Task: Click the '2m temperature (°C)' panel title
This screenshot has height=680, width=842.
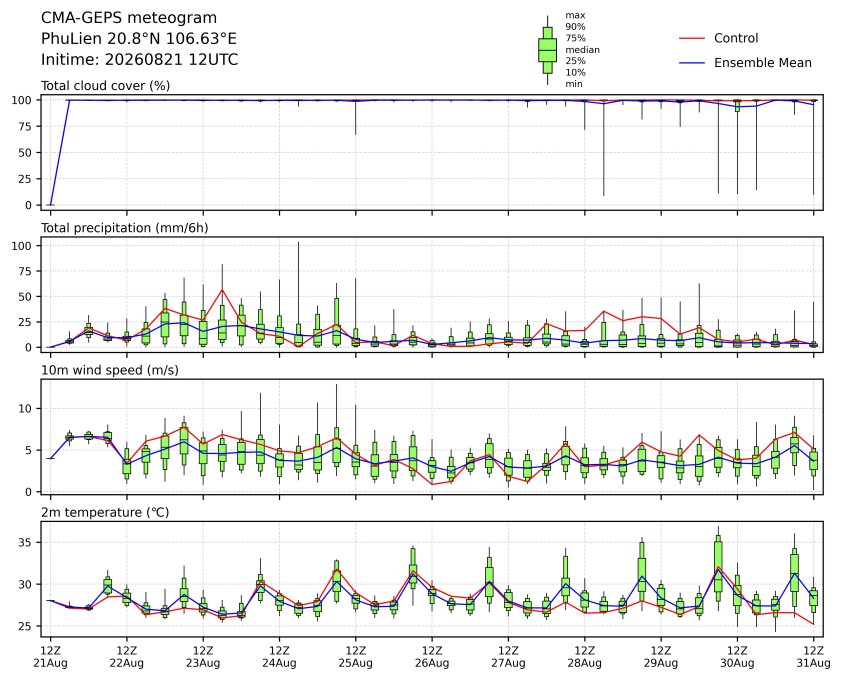Action: pyautogui.click(x=105, y=512)
